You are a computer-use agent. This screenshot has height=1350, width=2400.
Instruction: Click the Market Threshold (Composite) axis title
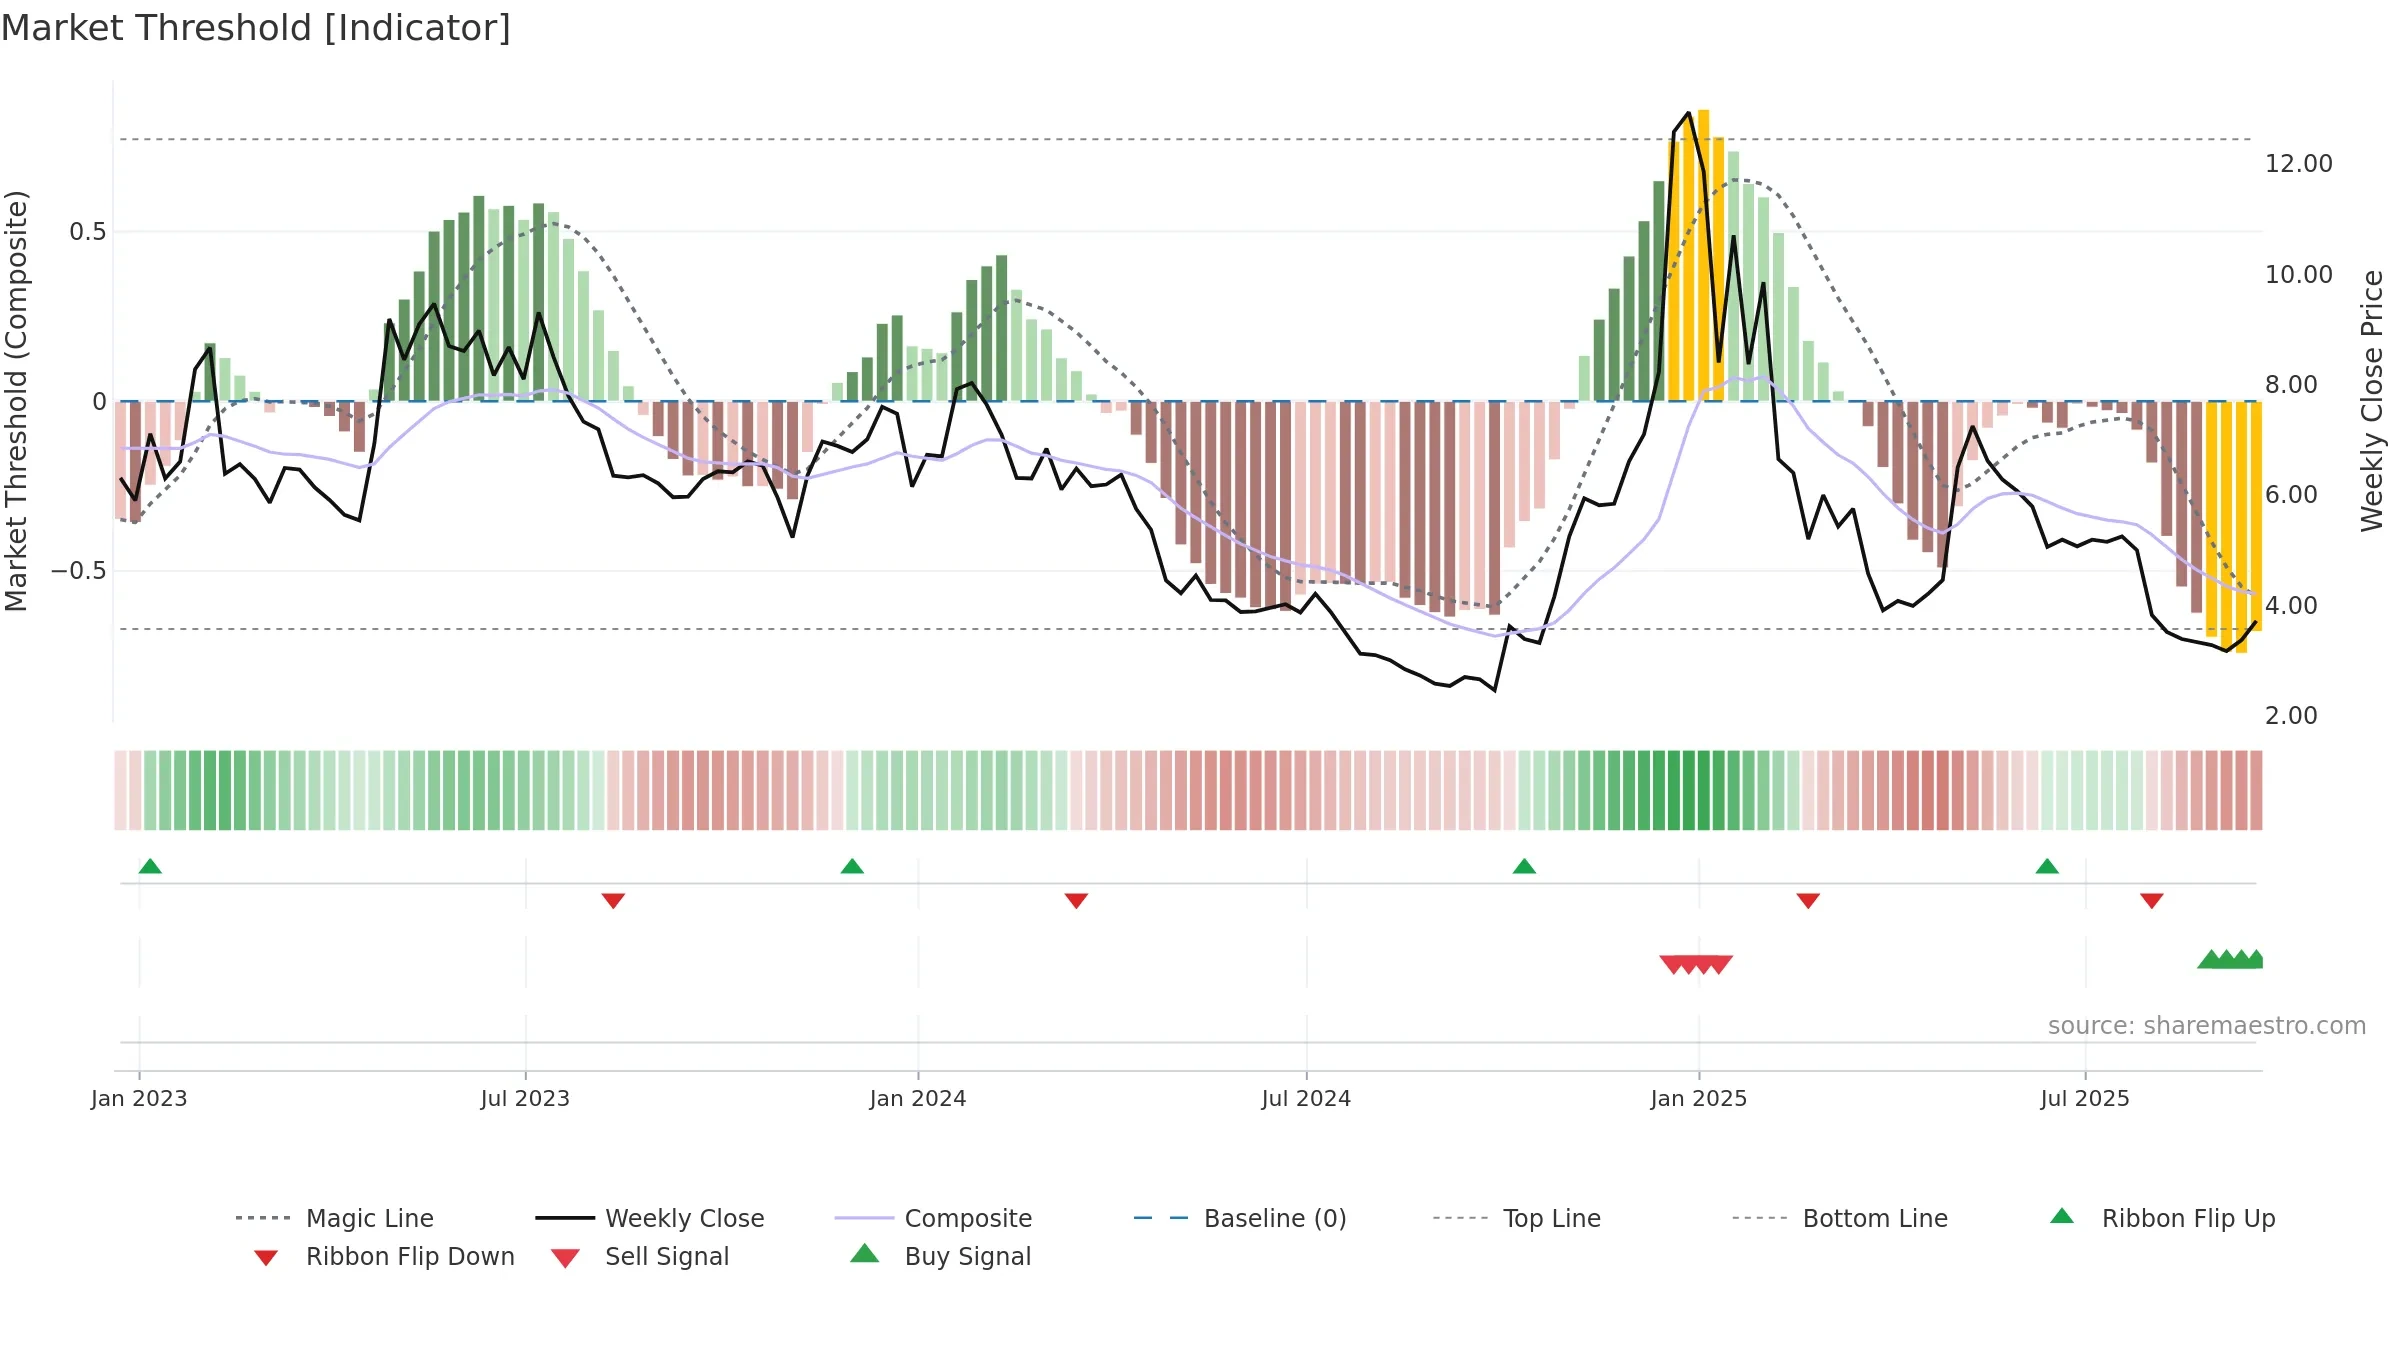[16, 400]
